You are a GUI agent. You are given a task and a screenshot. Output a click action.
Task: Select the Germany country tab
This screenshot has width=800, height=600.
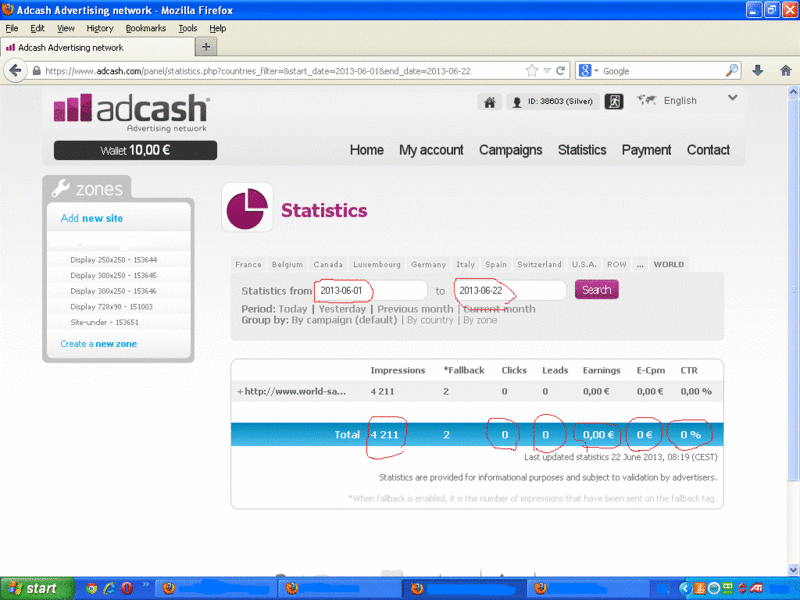[428, 265]
